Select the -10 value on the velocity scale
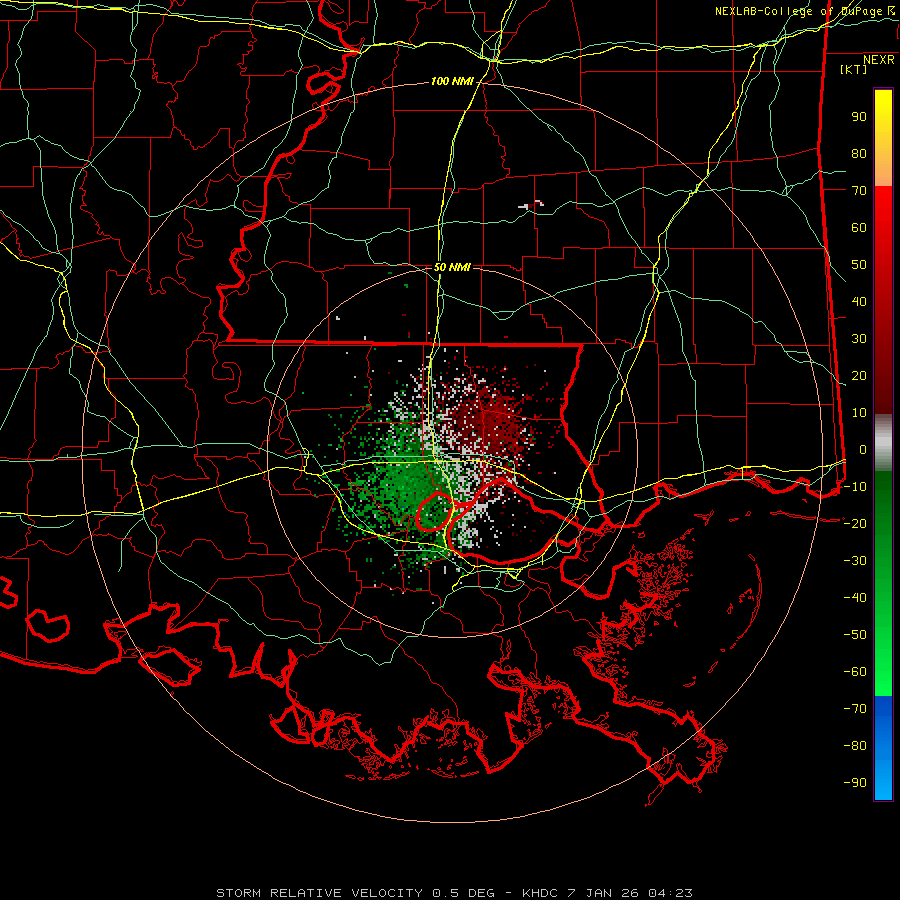This screenshot has width=900, height=900. (855, 487)
